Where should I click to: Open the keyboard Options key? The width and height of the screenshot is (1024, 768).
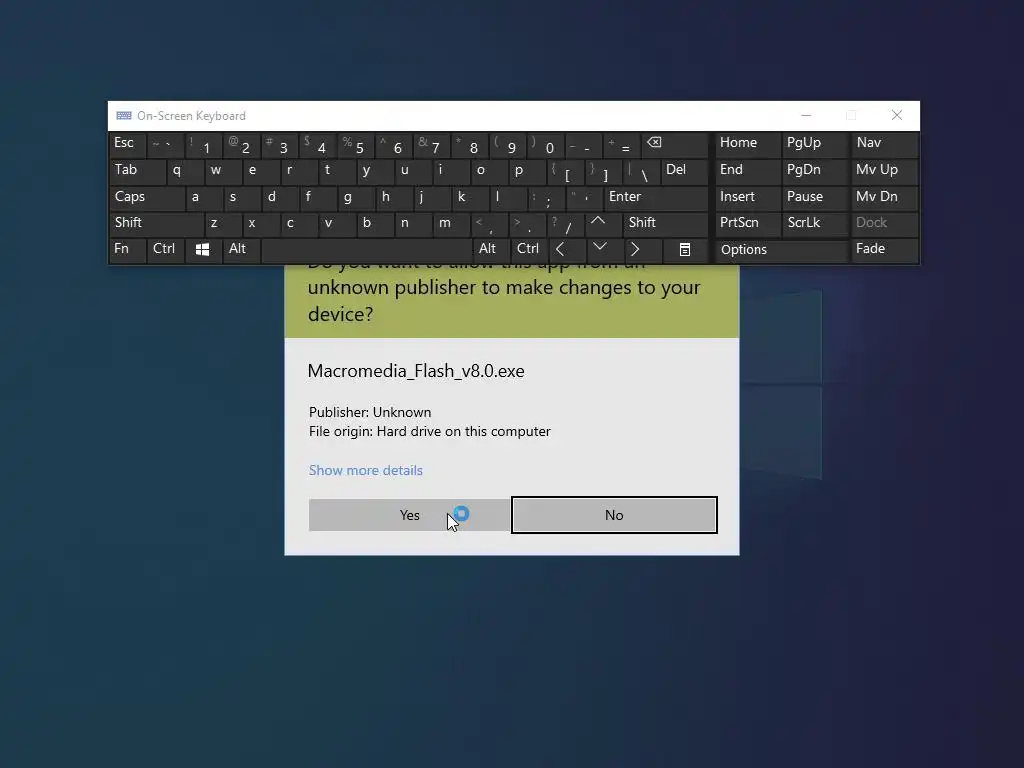(782, 250)
